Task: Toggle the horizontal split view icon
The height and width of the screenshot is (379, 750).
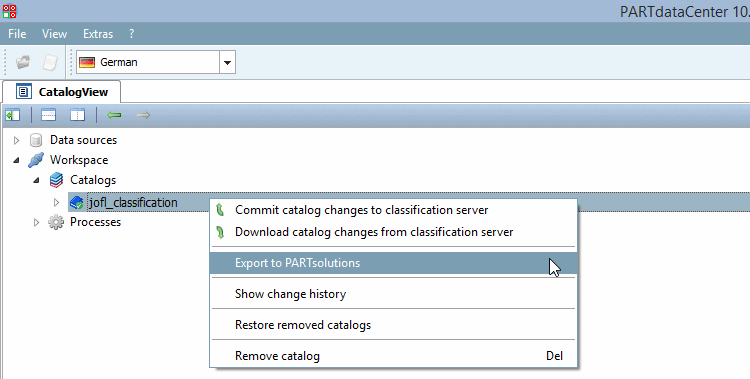Action: tap(48, 115)
